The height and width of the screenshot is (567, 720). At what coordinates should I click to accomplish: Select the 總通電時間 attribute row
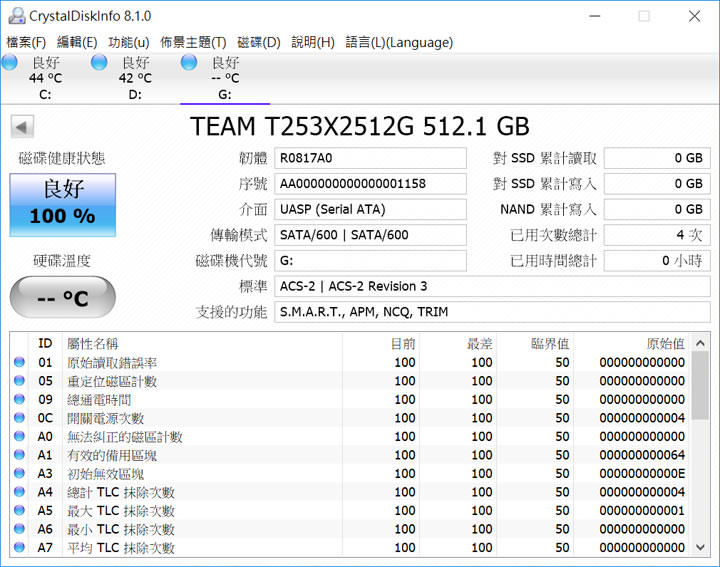(351, 399)
